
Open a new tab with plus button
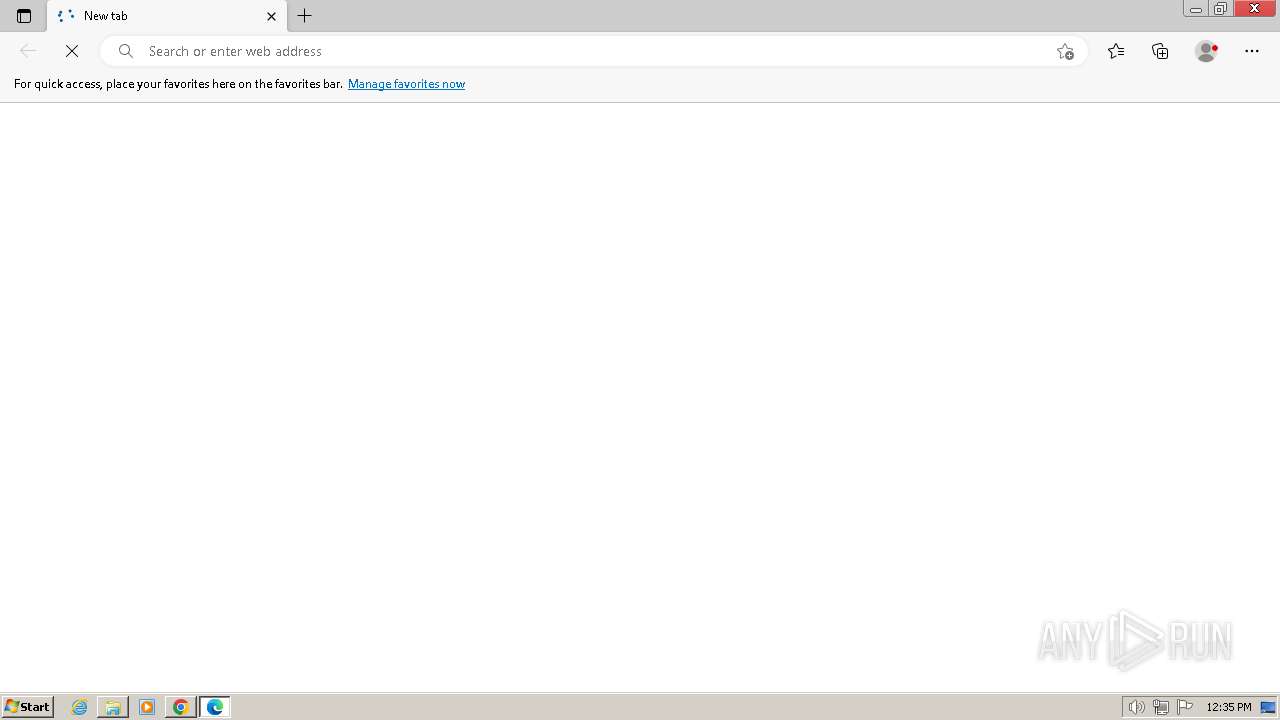click(x=305, y=16)
